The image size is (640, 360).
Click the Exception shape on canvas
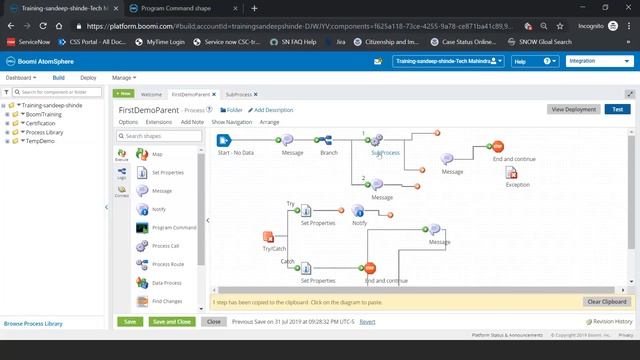click(x=511, y=173)
